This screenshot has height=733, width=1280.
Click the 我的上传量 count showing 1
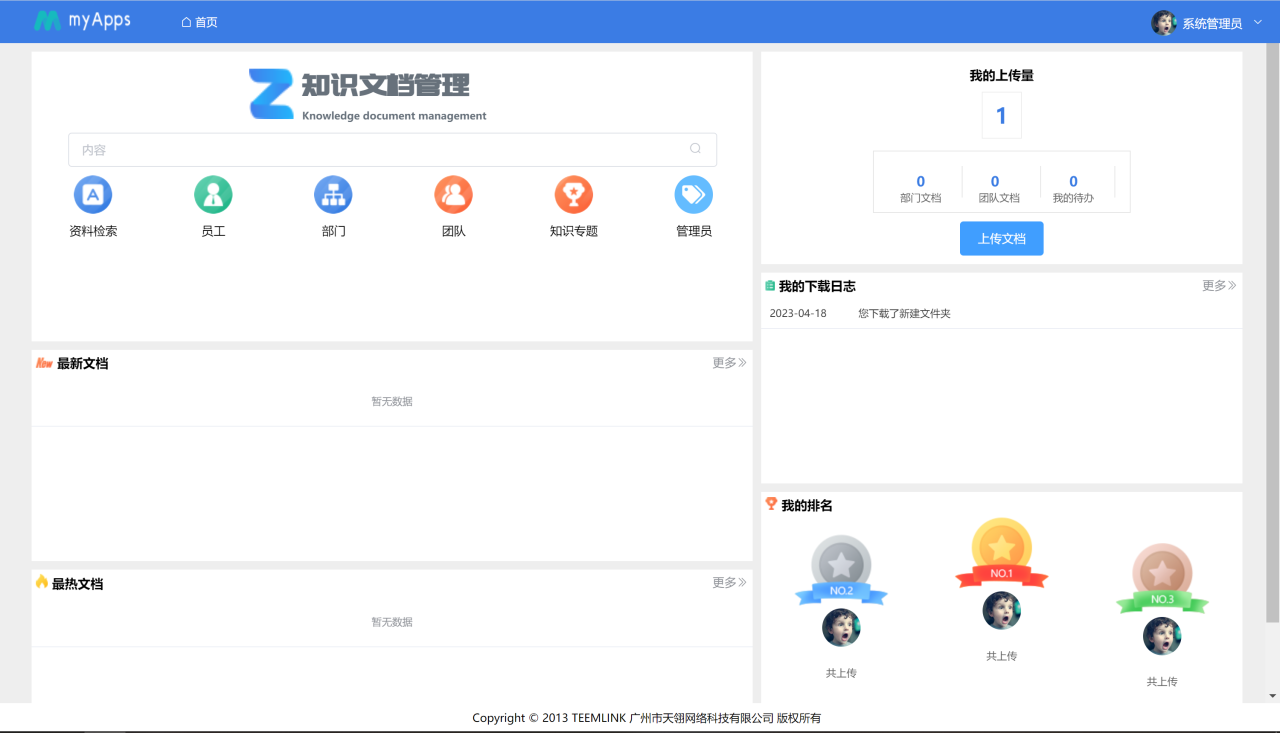[1001, 114]
